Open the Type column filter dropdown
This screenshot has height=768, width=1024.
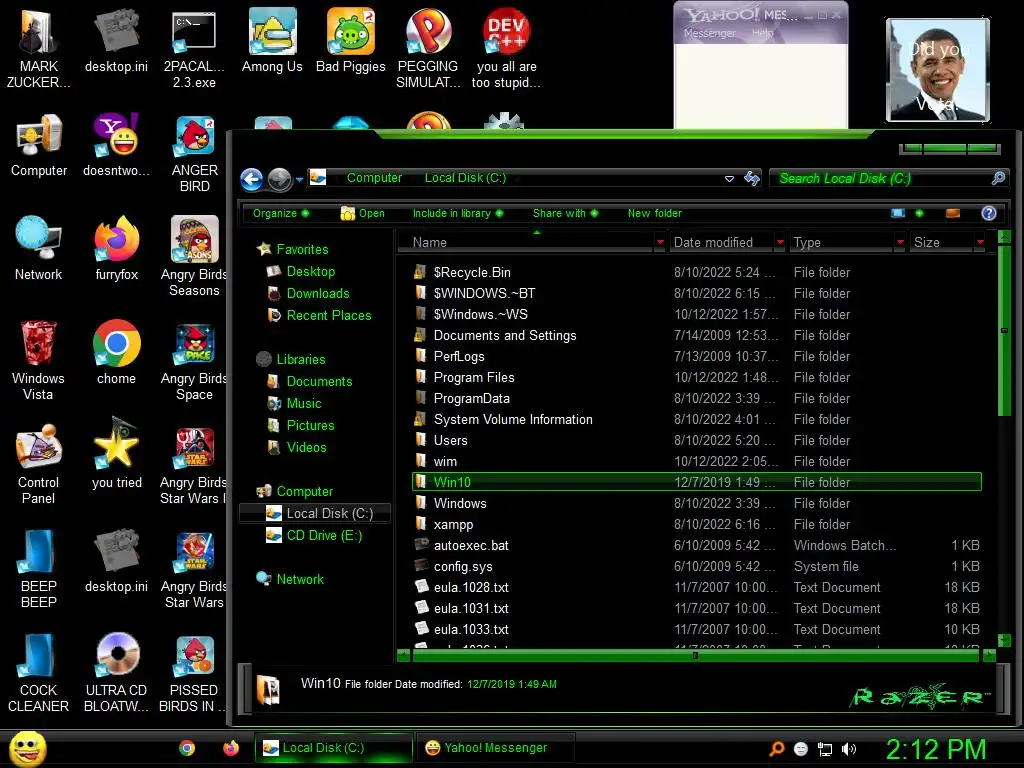point(900,242)
